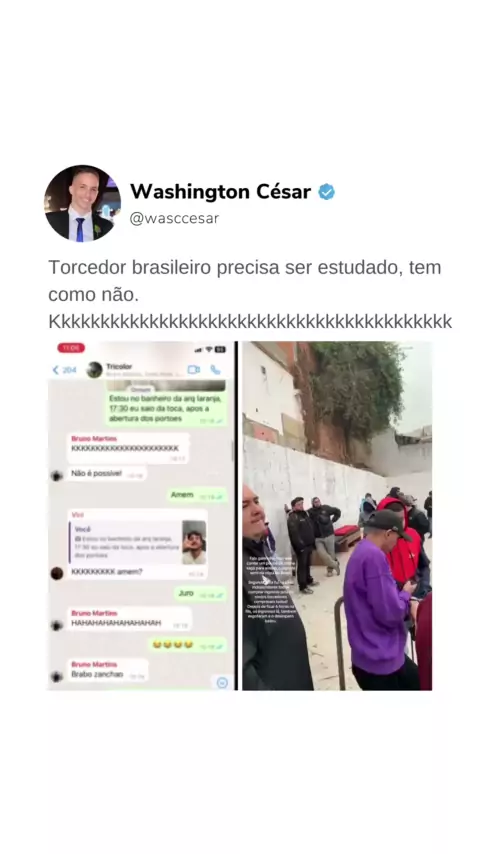The height and width of the screenshot is (854, 480).
Task: Start a video call in the Tricolor chat
Action: click(x=193, y=369)
